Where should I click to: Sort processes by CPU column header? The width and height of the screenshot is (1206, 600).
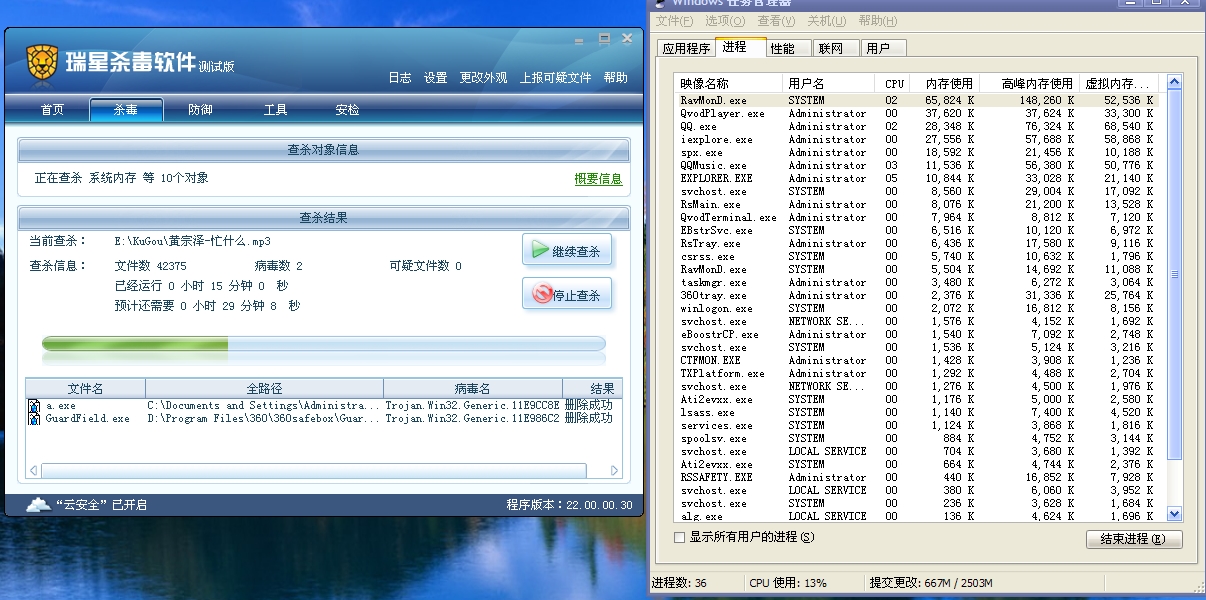point(894,84)
